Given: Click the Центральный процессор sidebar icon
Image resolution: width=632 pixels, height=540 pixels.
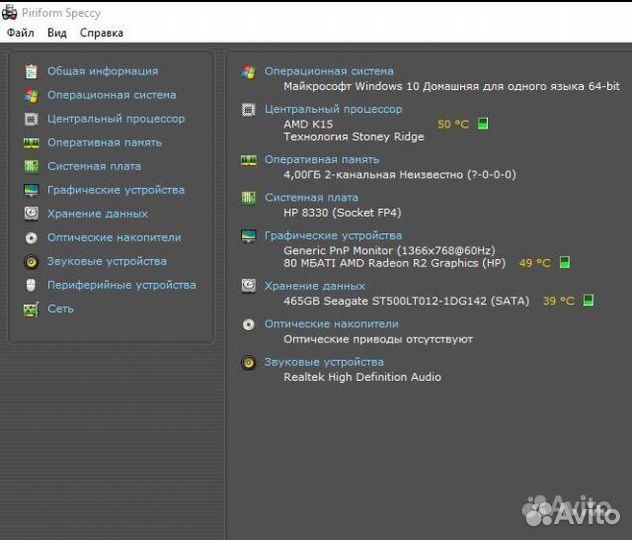Looking at the screenshot, I should click(31, 119).
